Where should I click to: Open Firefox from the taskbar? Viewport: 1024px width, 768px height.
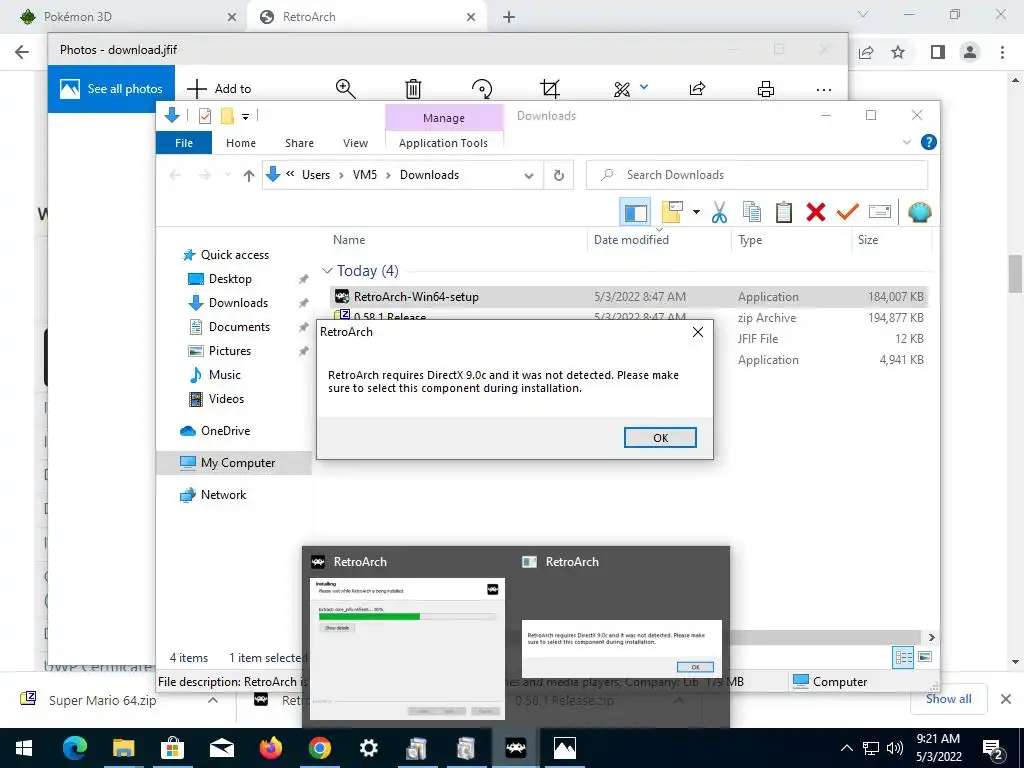click(270, 748)
